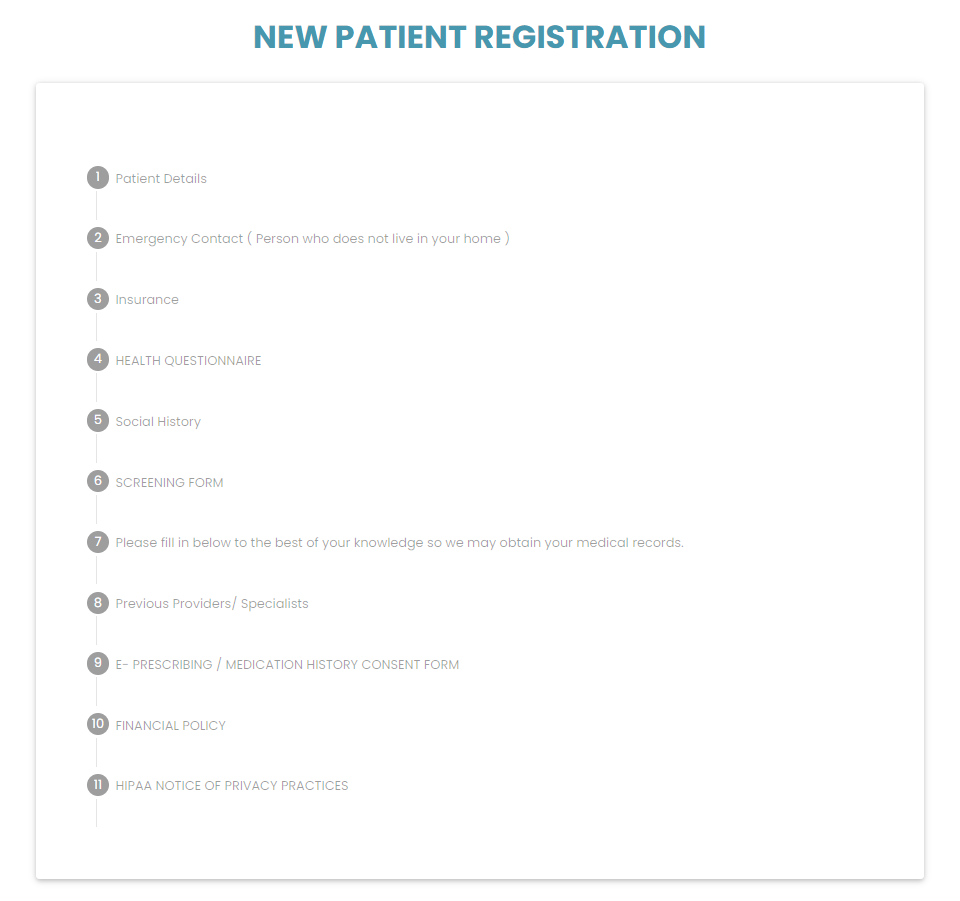This screenshot has width=960, height=901.
Task: Open HIPAA NOTICE OF PRIVACY PRACTICES
Action: point(231,785)
